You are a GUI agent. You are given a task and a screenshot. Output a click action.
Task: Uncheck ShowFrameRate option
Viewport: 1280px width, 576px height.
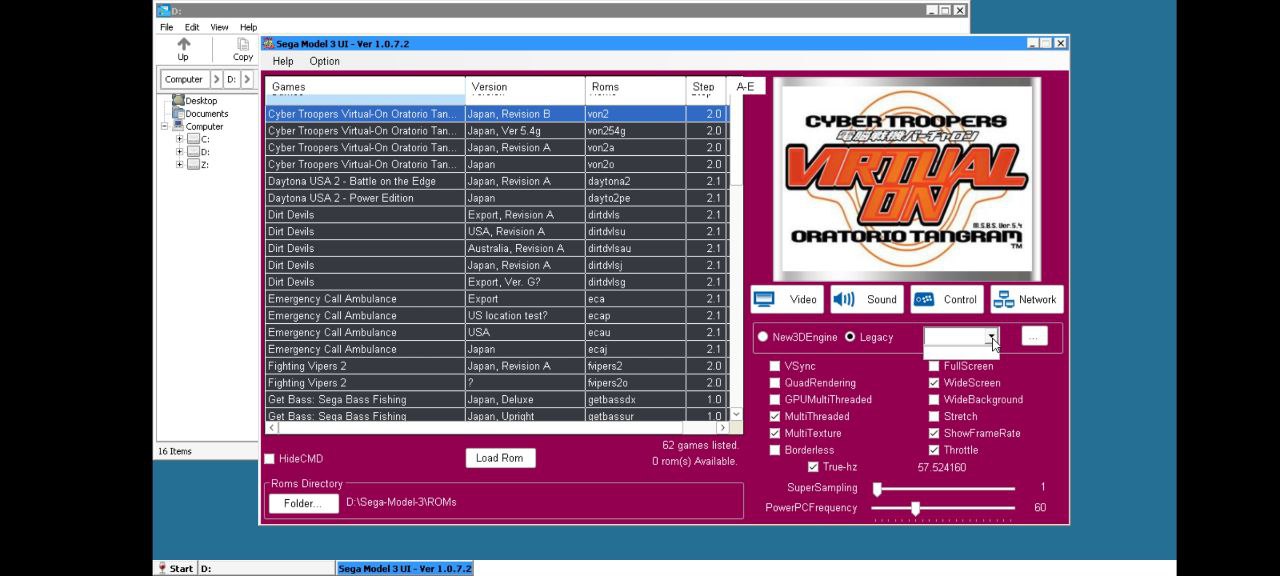coord(934,434)
